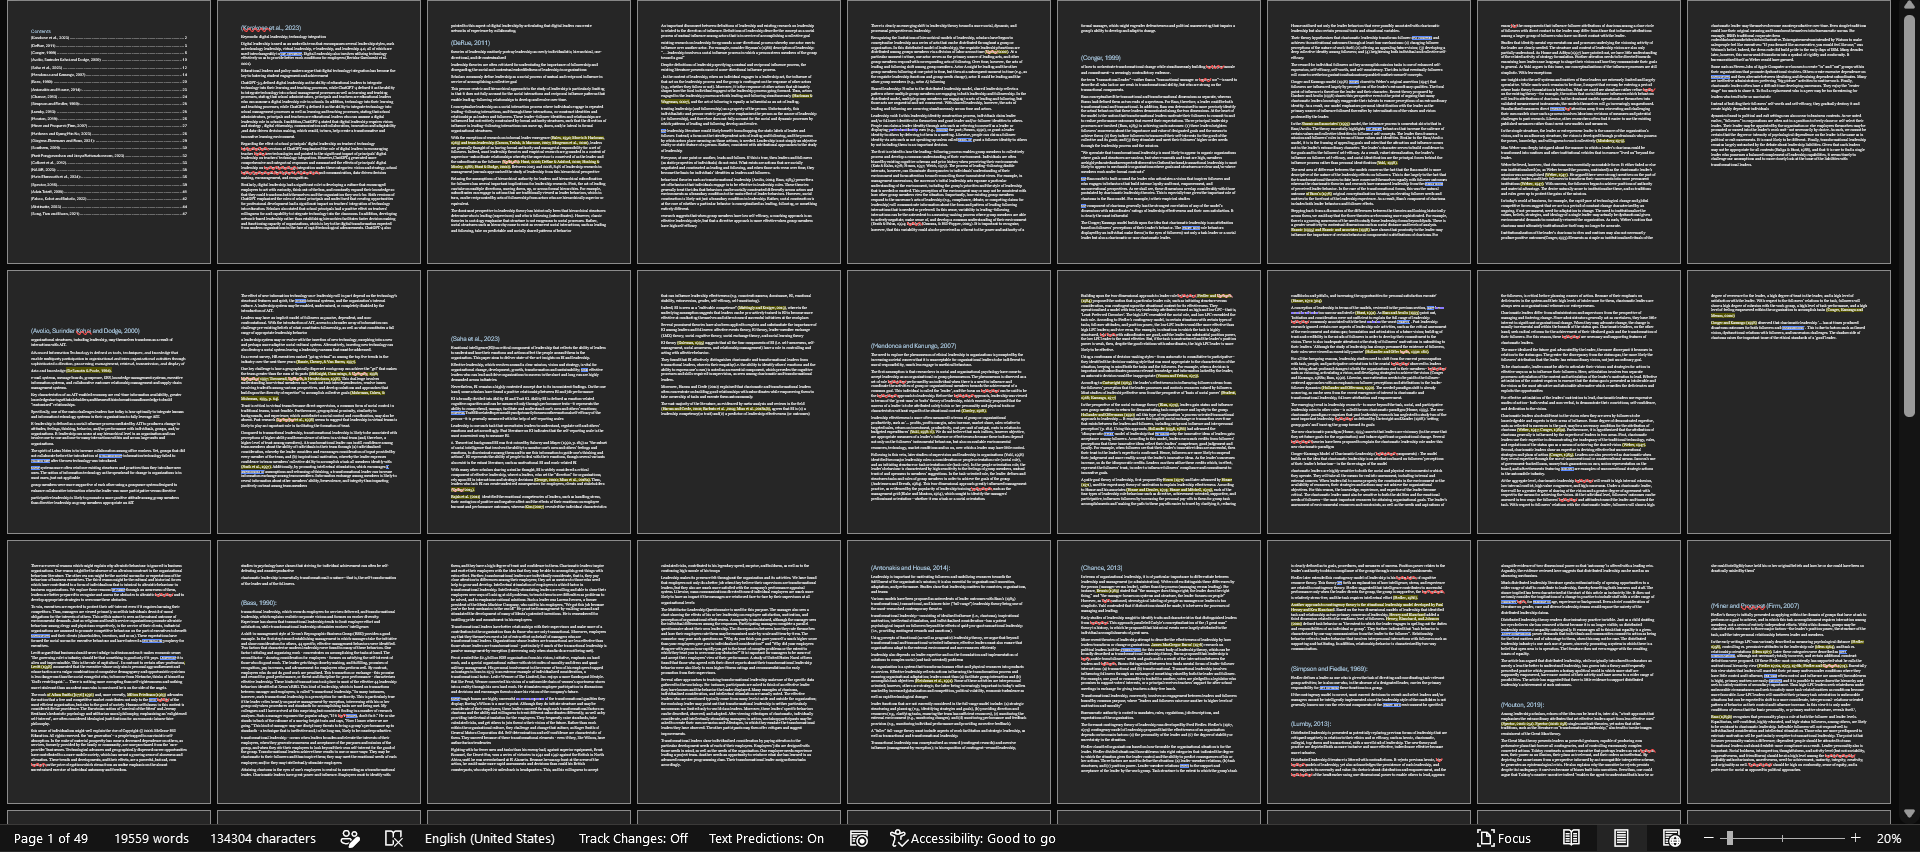Click the Contents heading on first page
Image resolution: width=1920 pixels, height=852 pixels.
pyautogui.click(x=41, y=31)
